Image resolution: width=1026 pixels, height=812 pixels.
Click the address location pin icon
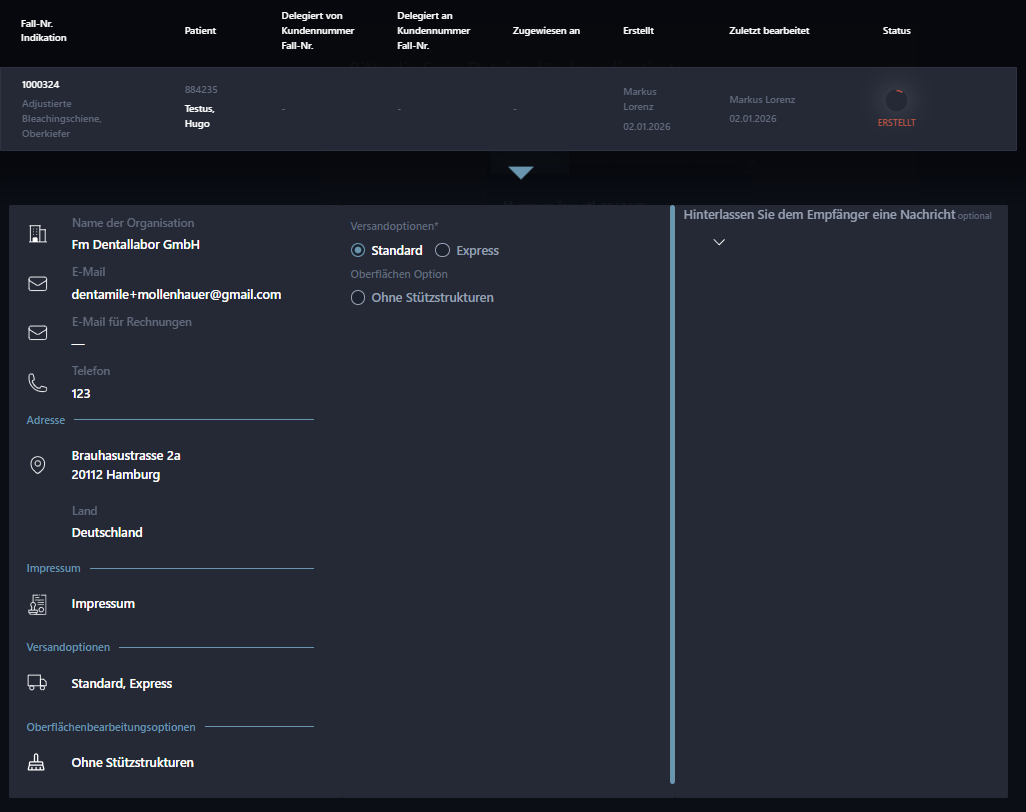(38, 465)
